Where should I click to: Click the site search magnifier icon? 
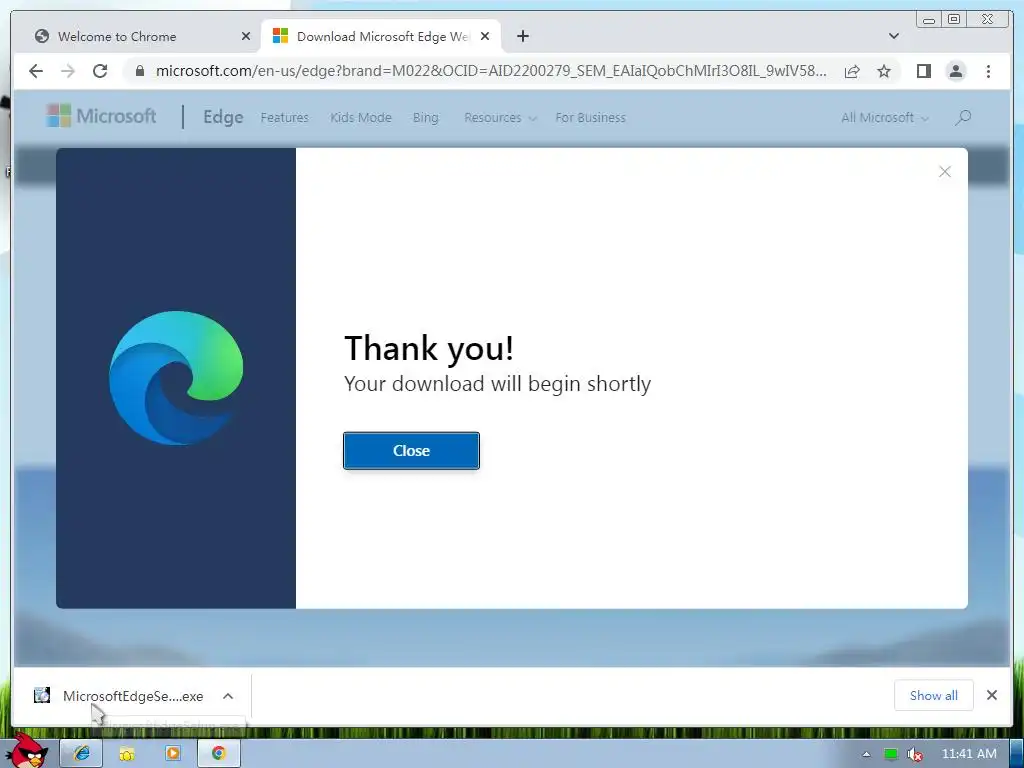tap(963, 118)
